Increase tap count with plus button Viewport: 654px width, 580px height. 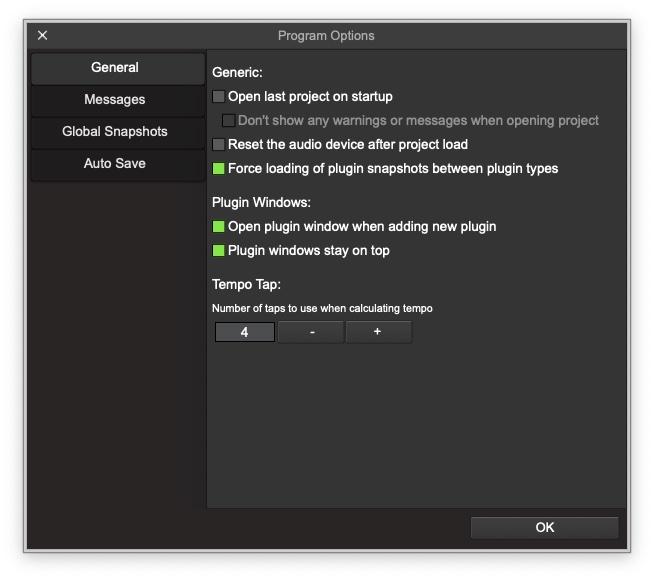pyautogui.click(x=378, y=332)
